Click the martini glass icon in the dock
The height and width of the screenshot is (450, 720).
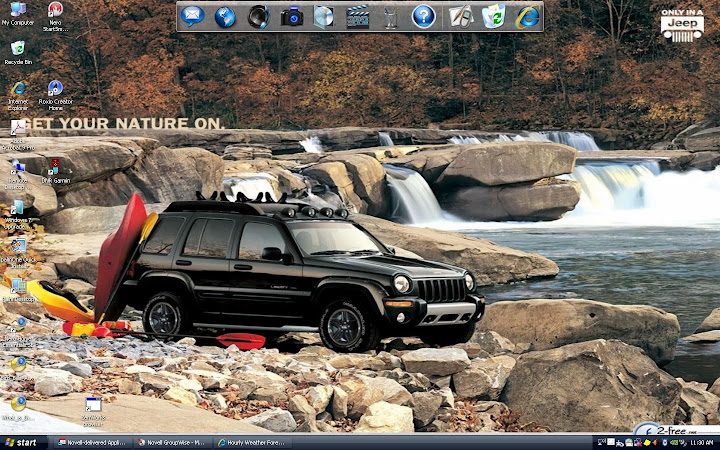[x=391, y=17]
